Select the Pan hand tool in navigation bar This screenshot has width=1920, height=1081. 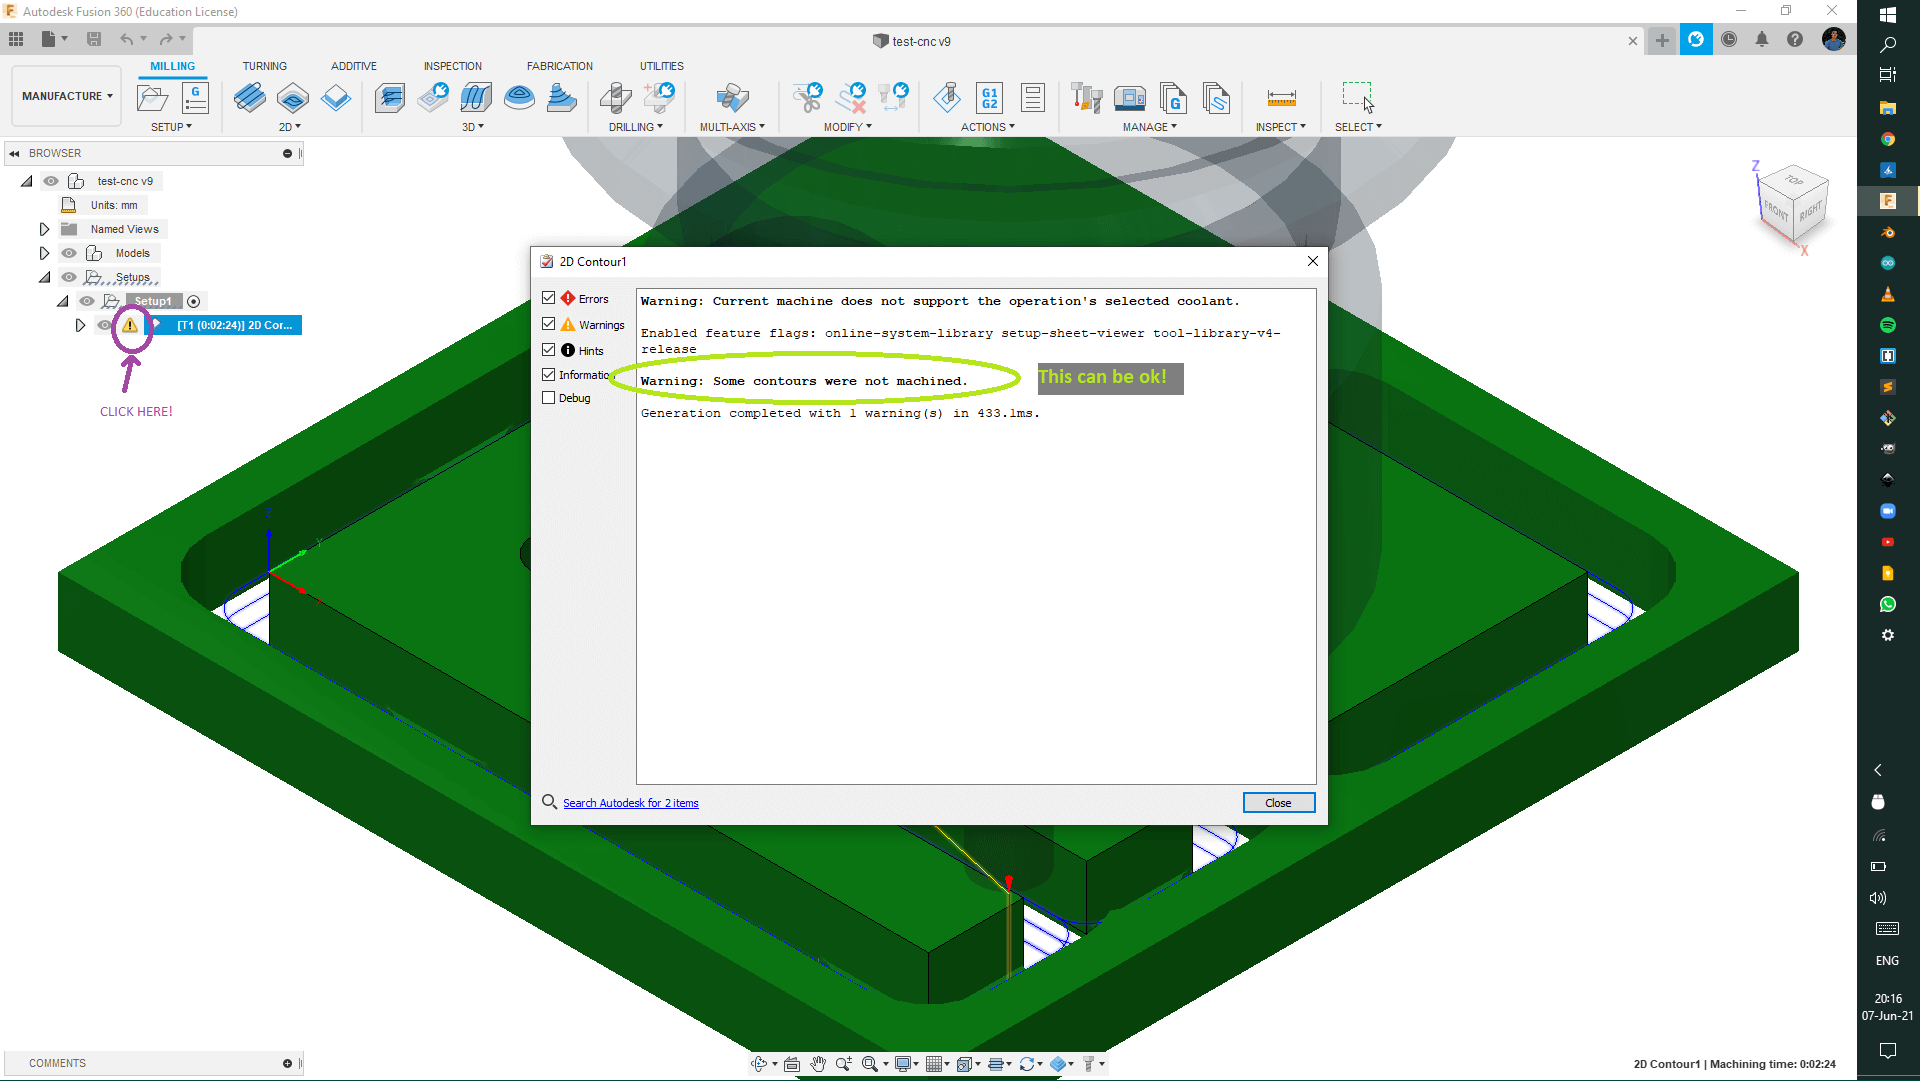pyautogui.click(x=818, y=1064)
